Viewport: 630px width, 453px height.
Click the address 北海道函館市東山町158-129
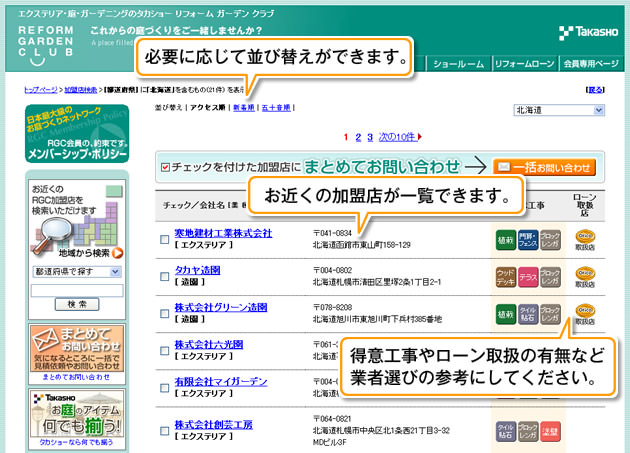click(x=362, y=245)
